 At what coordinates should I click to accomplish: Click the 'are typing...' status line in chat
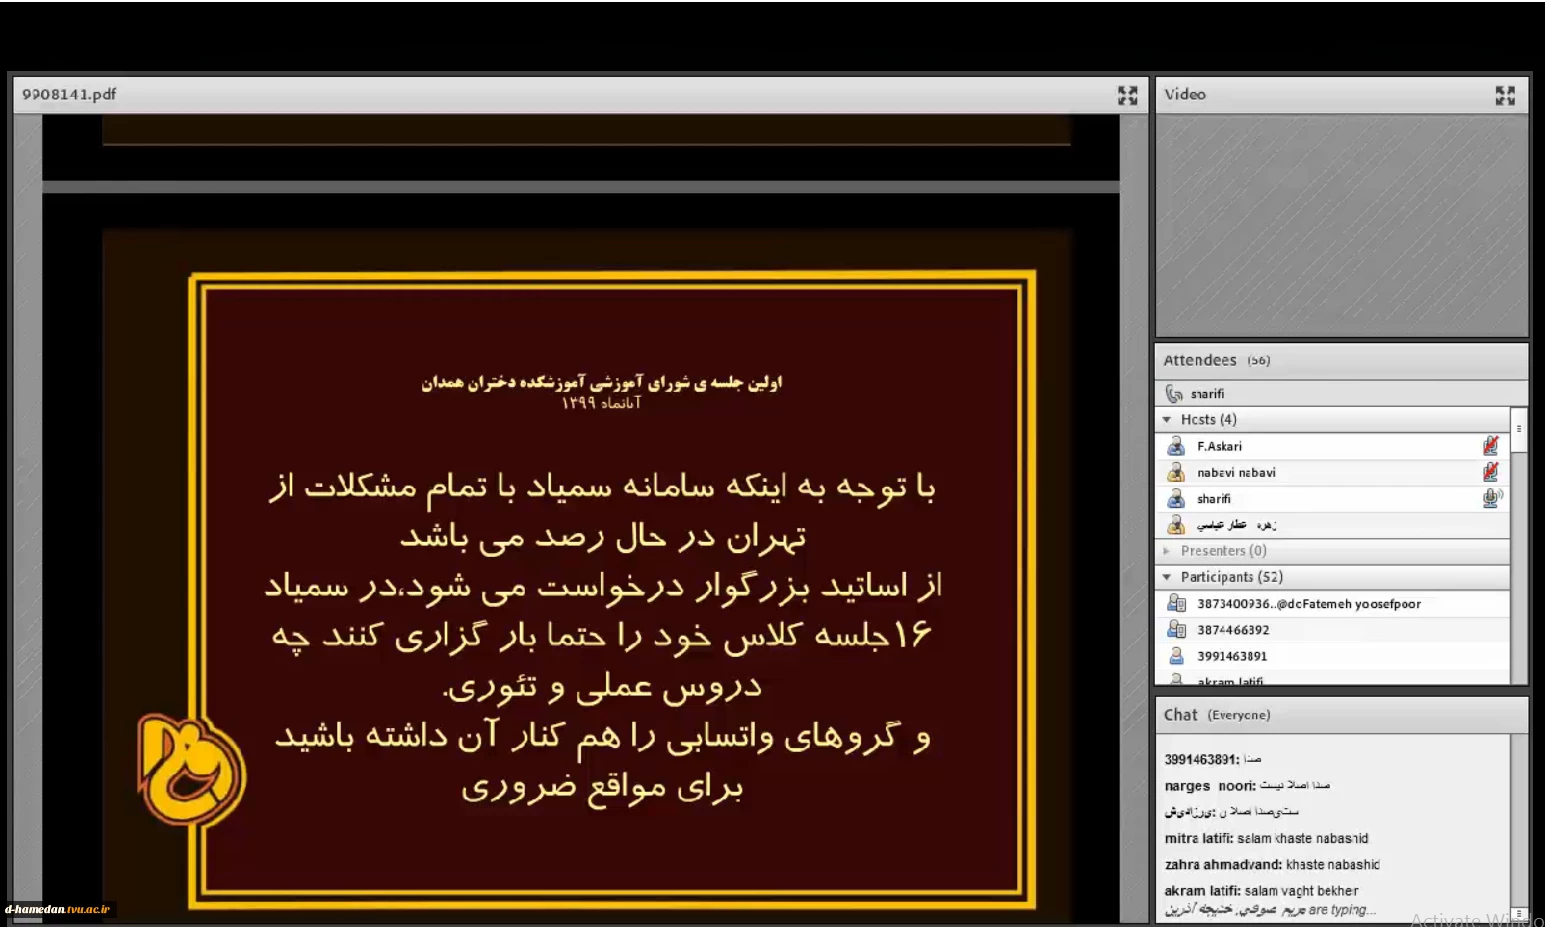(x=1270, y=909)
